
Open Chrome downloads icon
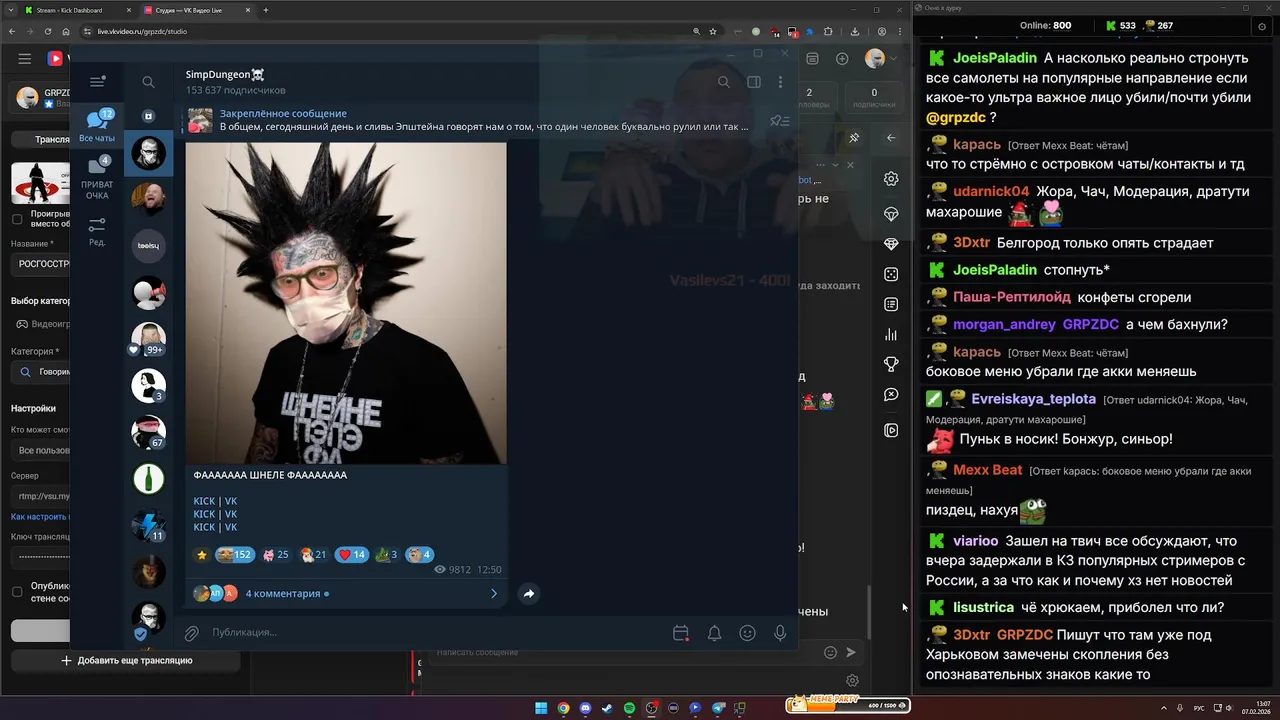pyautogui.click(x=855, y=31)
